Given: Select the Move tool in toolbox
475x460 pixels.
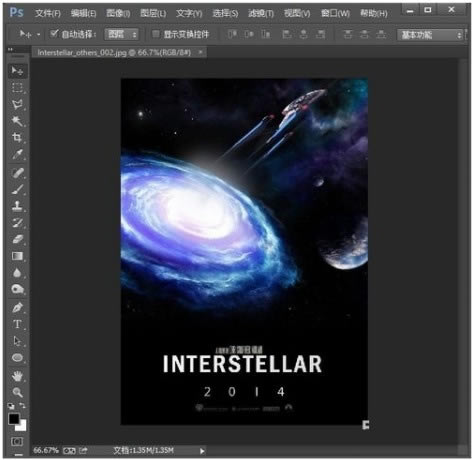Looking at the screenshot, I should pos(17,70).
